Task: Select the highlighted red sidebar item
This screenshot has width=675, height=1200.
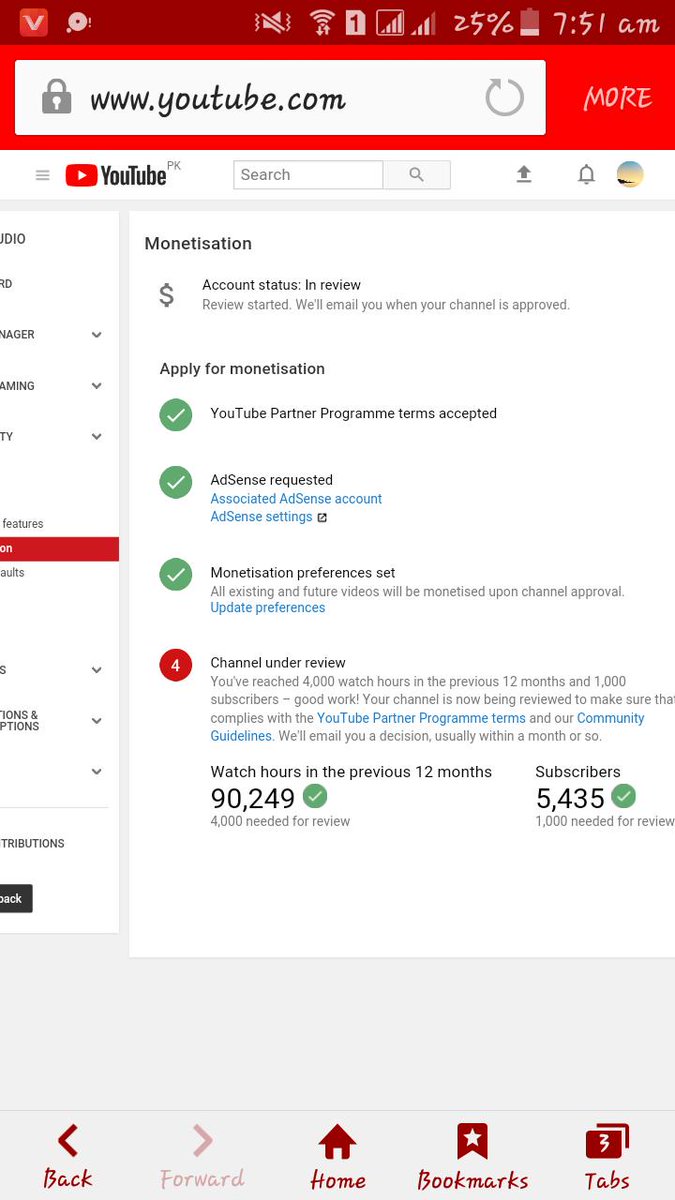Action: pos(59,549)
